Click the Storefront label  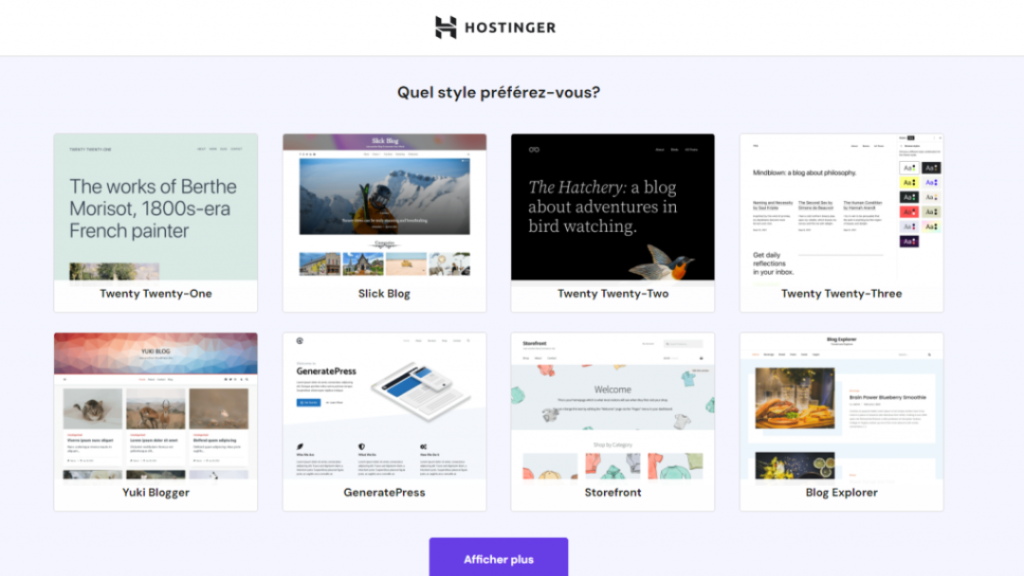tap(613, 492)
